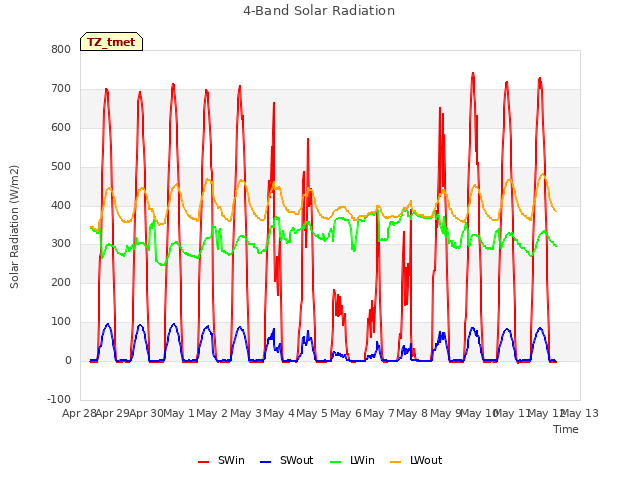Click the chart title 4-Band Solar Radiation
Image resolution: width=640 pixels, height=480 pixels.
click(319, 11)
